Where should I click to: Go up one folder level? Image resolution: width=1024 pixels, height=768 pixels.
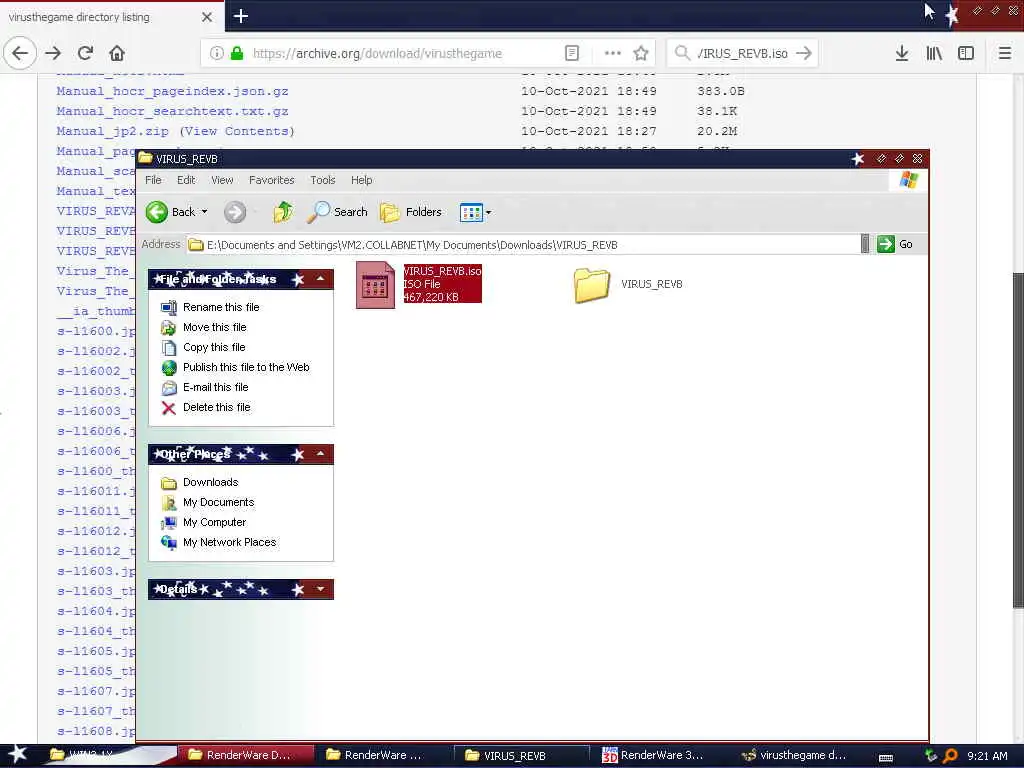(283, 212)
